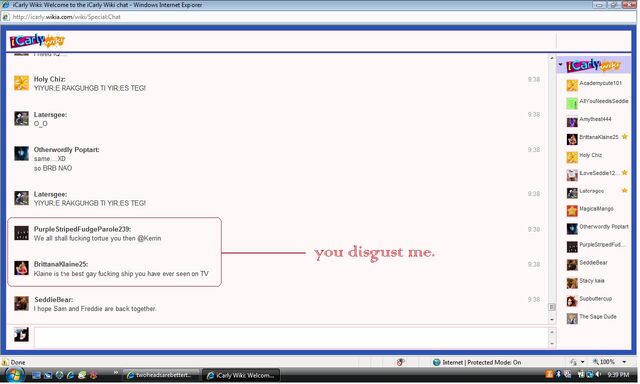Click the username Holy Chiz in the chat
The height and width of the screenshot is (384, 640).
49,79
